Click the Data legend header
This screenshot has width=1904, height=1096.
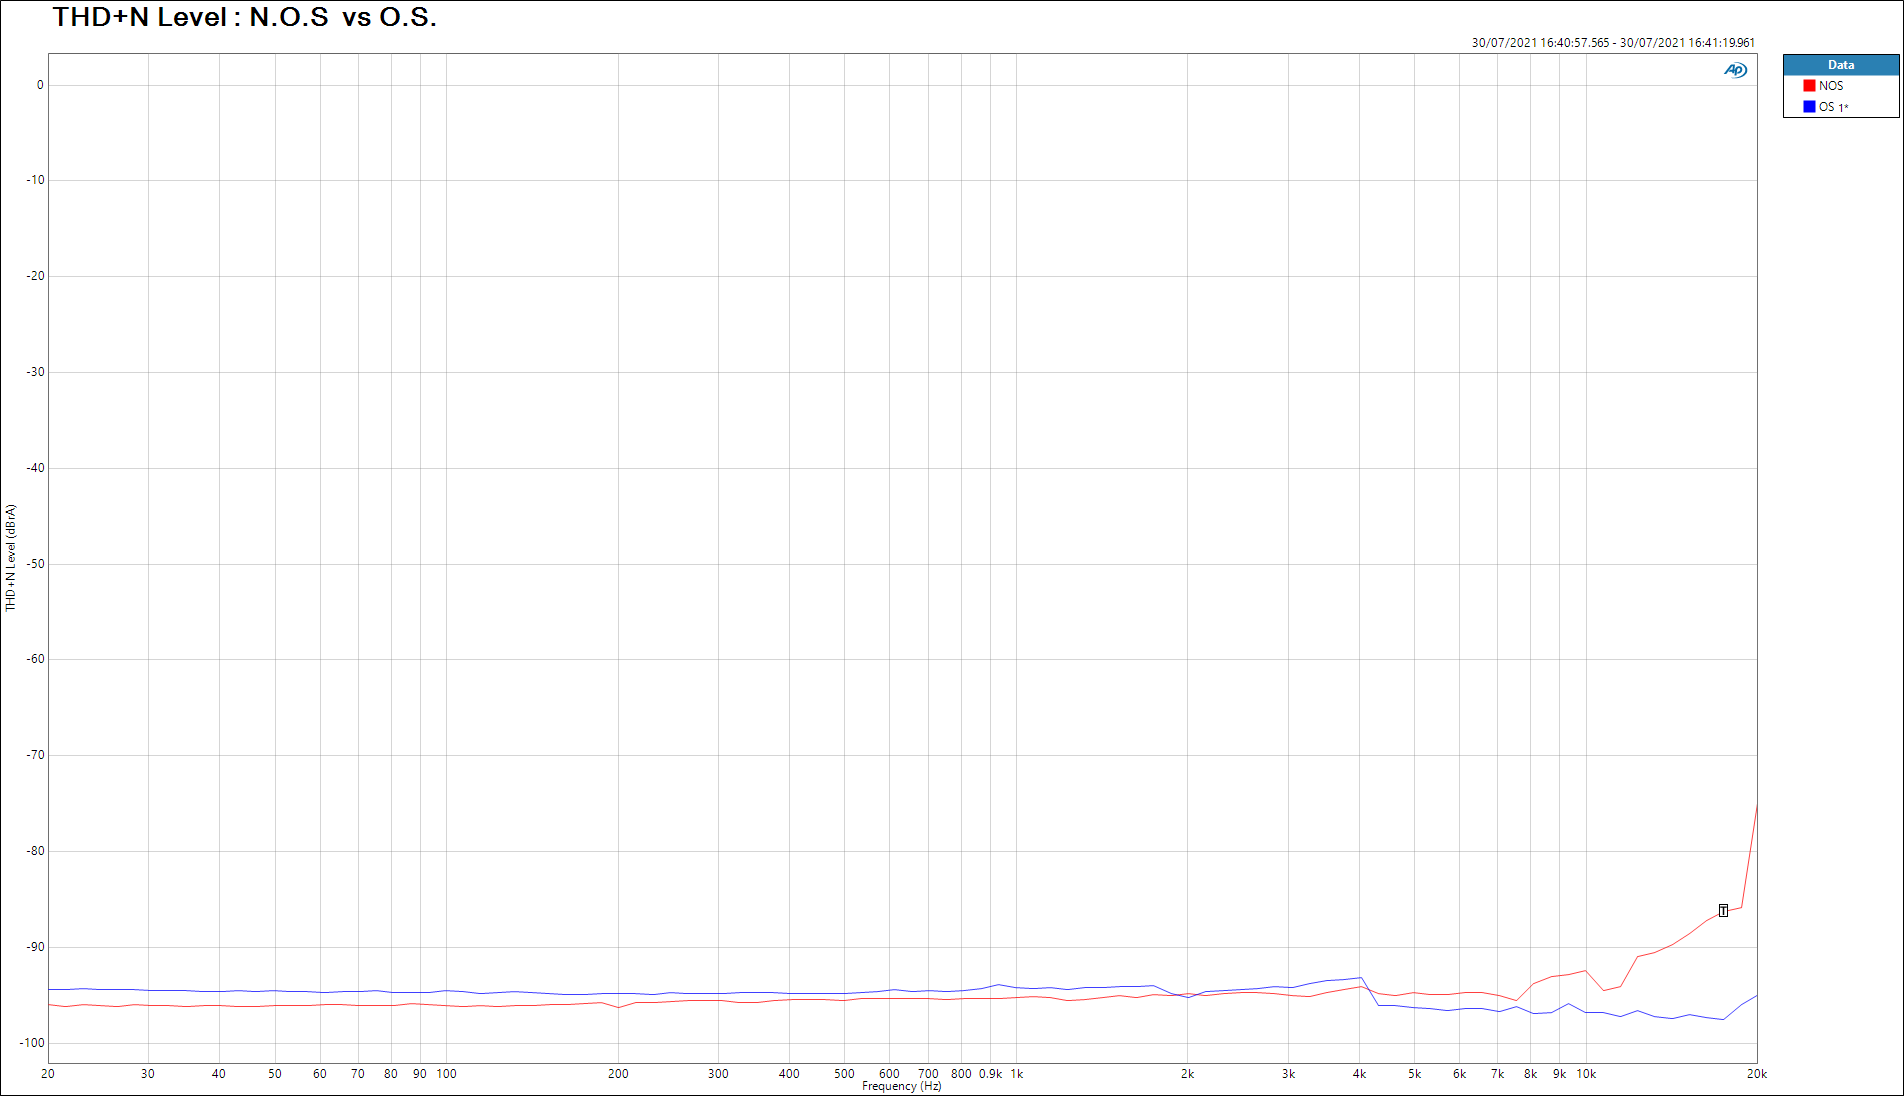1840,65
